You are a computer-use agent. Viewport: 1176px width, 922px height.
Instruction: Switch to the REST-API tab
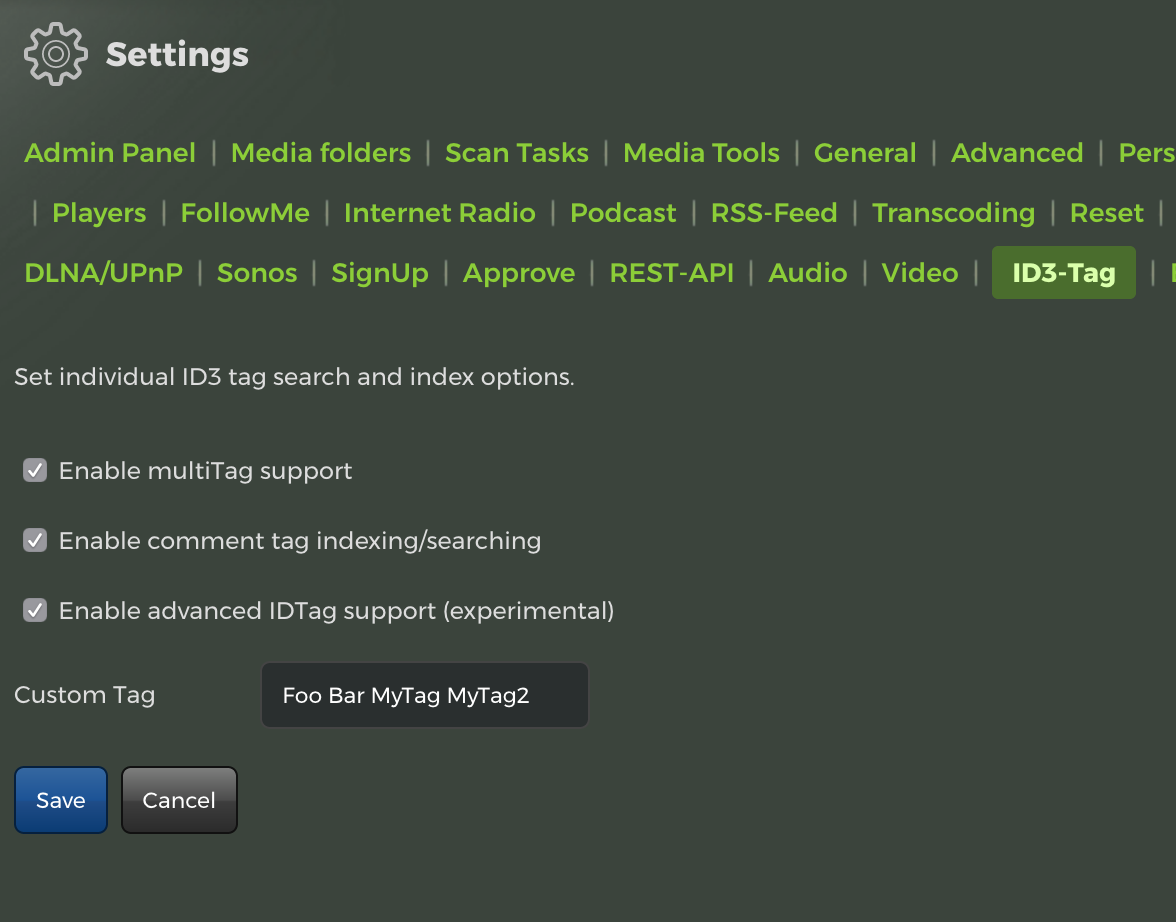pos(672,273)
